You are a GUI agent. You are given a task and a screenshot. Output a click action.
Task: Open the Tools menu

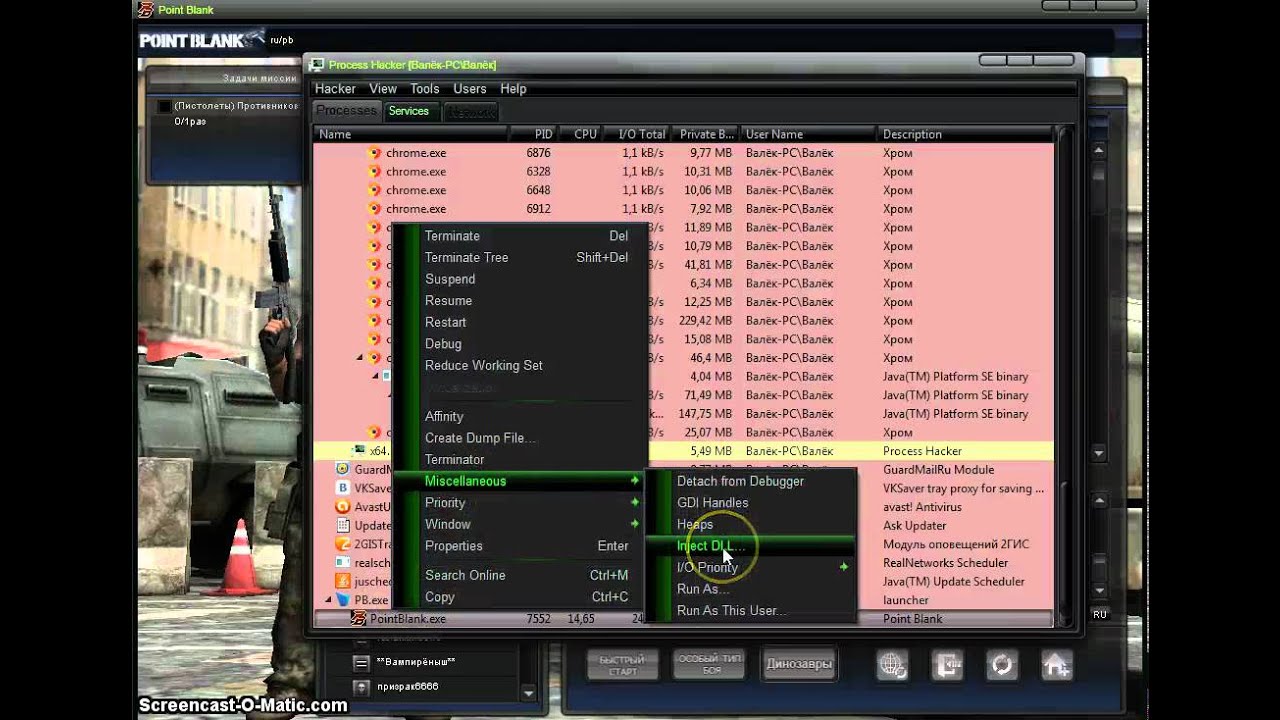coord(424,89)
